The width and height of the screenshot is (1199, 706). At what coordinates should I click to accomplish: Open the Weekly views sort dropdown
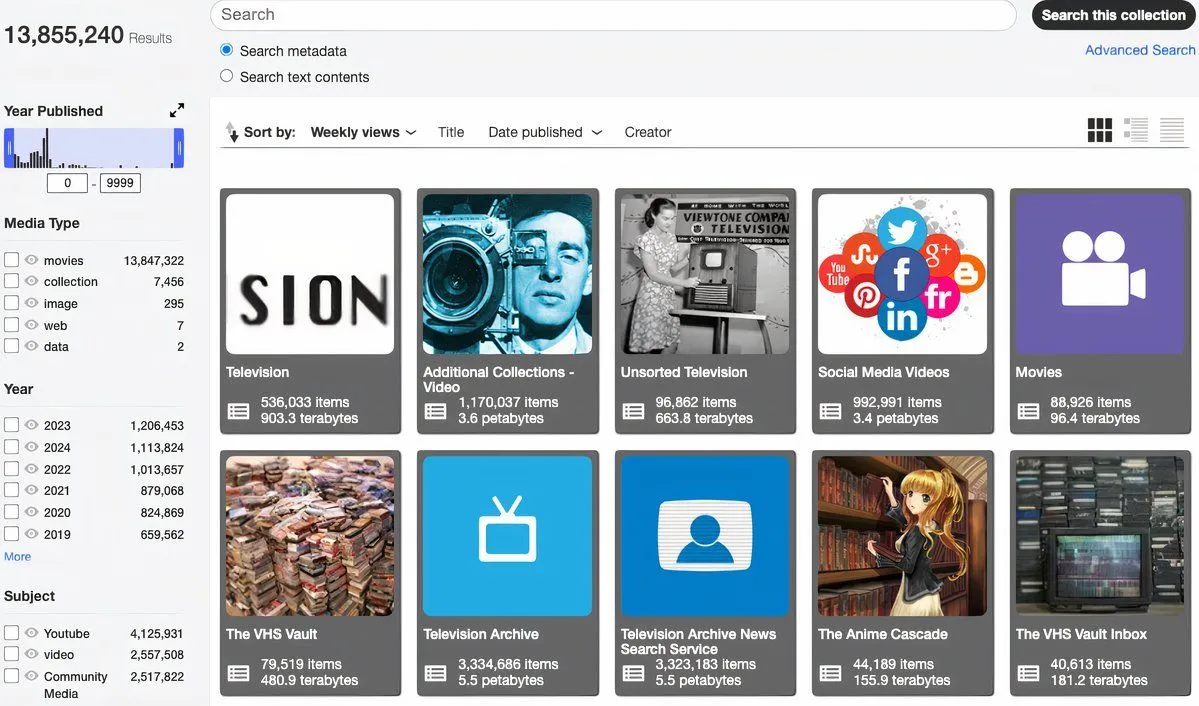point(363,132)
